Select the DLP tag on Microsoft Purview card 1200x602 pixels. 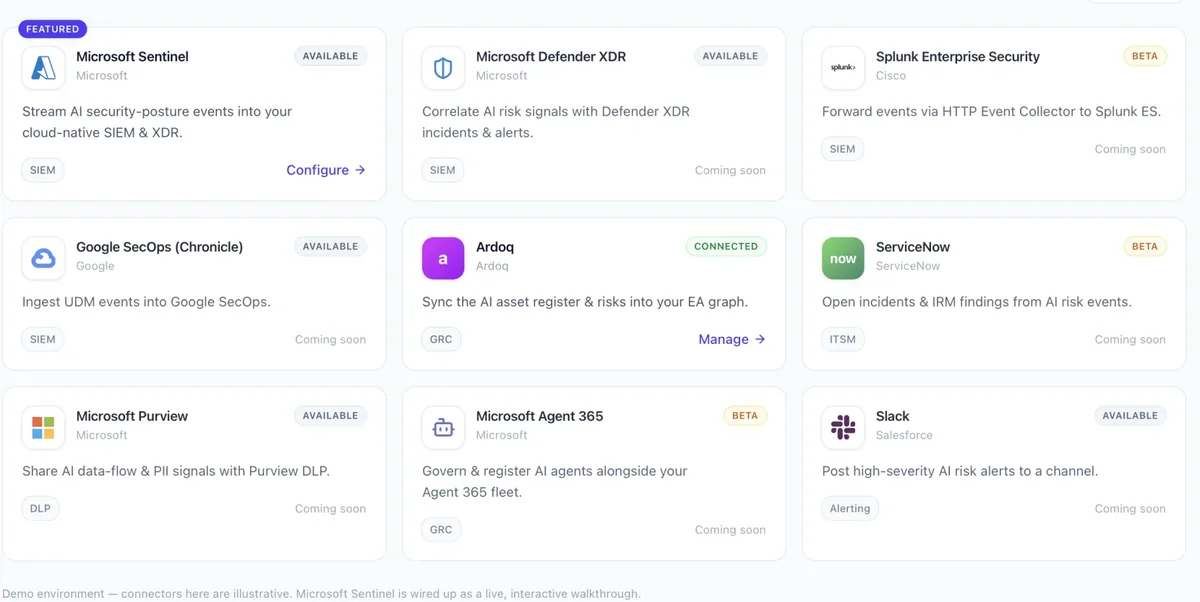[40, 508]
